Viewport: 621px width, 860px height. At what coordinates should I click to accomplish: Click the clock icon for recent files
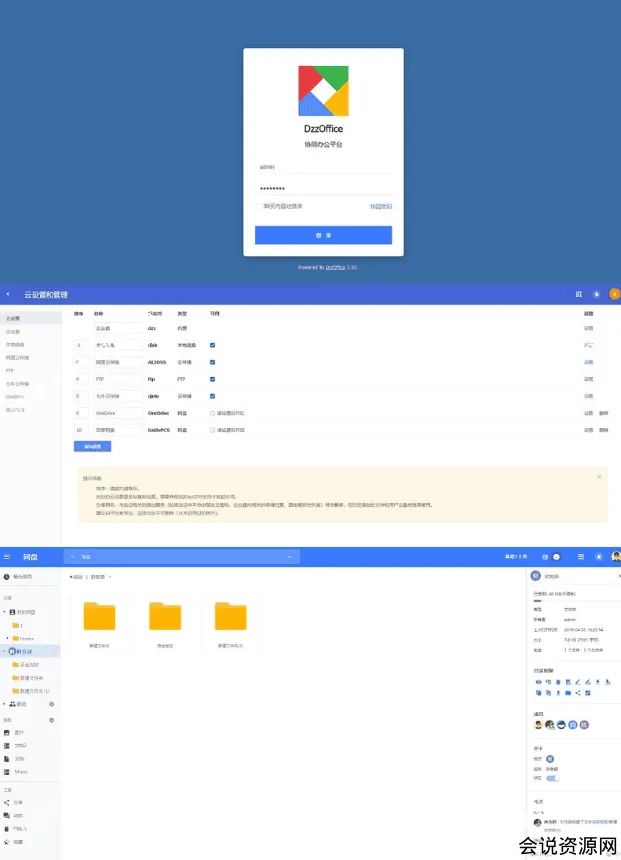[7, 577]
